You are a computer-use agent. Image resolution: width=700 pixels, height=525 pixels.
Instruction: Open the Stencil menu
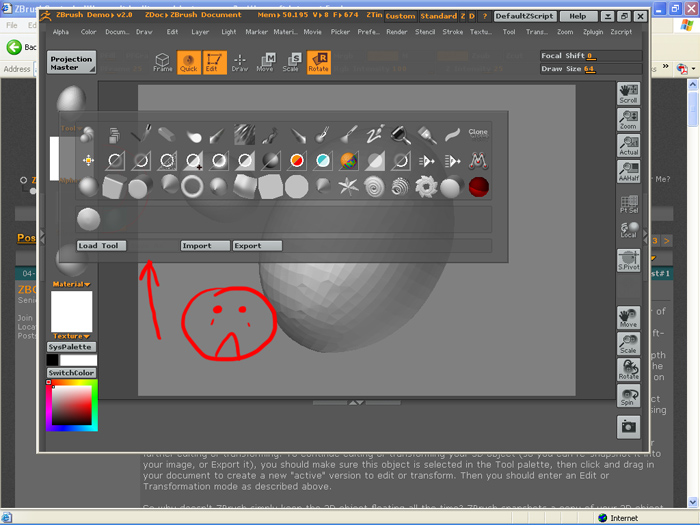tap(425, 32)
